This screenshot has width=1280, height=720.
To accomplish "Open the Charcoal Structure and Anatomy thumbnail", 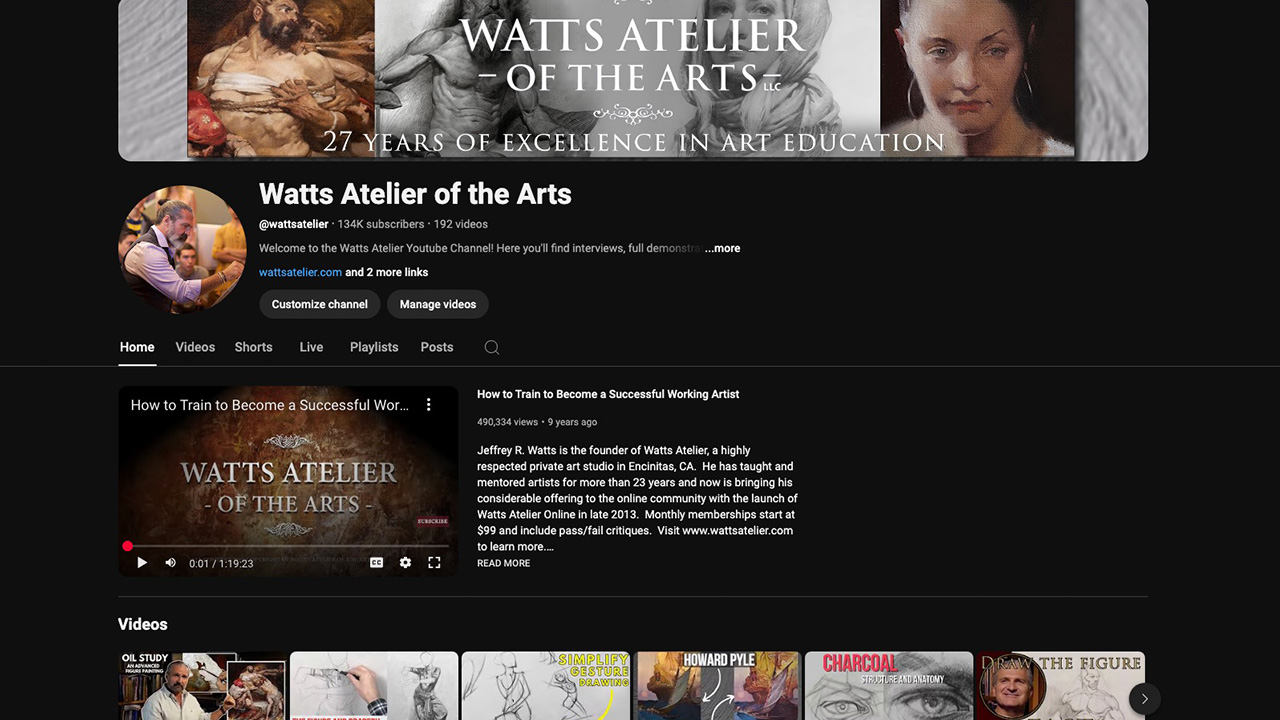I will [889, 686].
